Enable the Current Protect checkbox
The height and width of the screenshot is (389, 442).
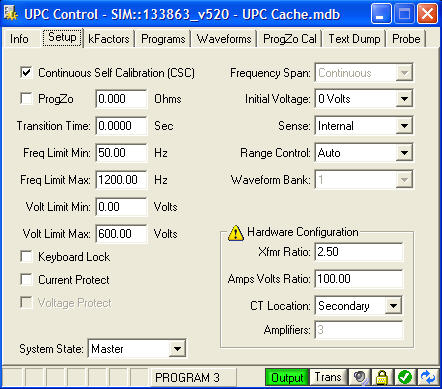tap(26, 279)
